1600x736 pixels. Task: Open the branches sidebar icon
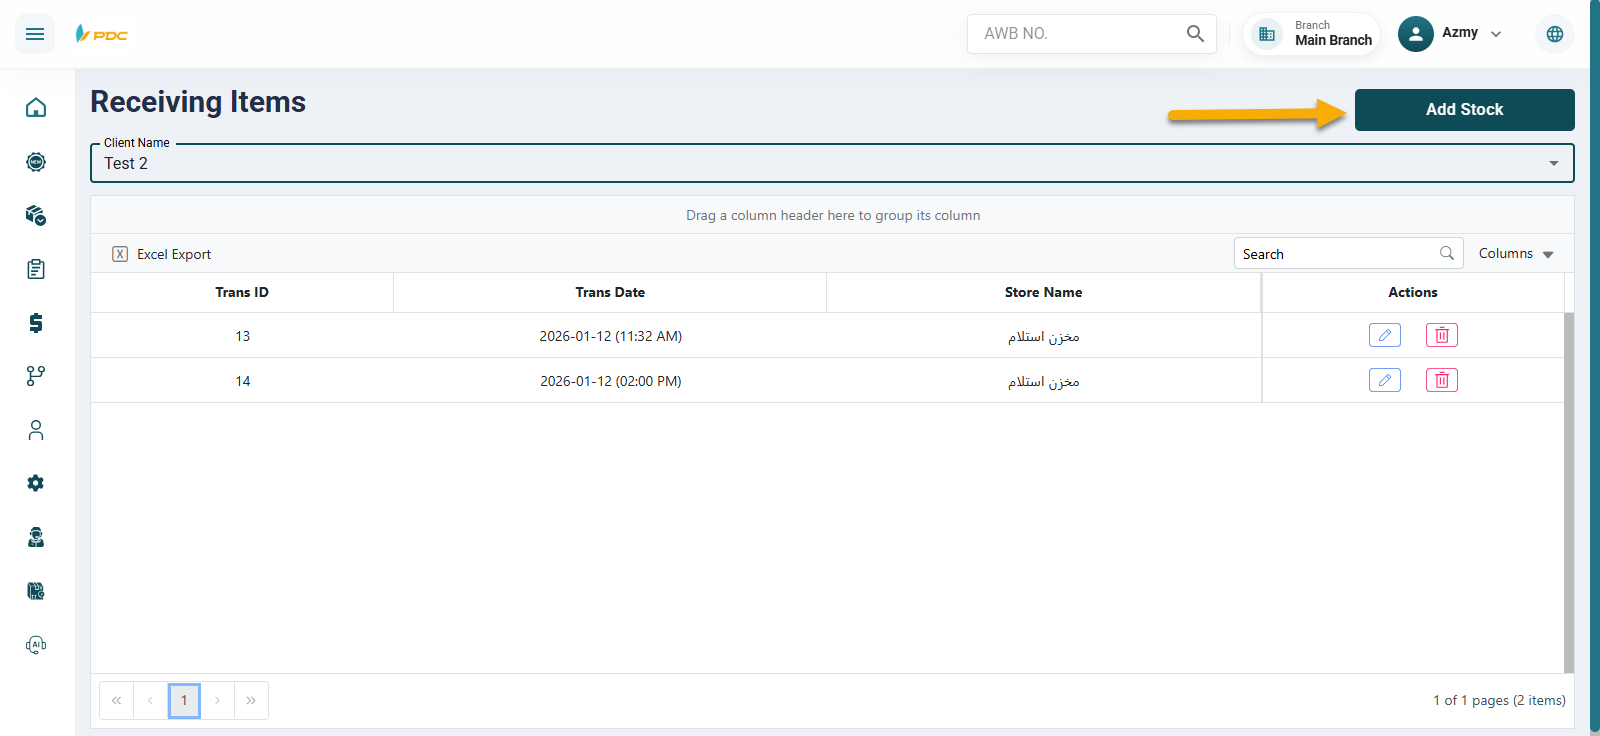(x=36, y=376)
